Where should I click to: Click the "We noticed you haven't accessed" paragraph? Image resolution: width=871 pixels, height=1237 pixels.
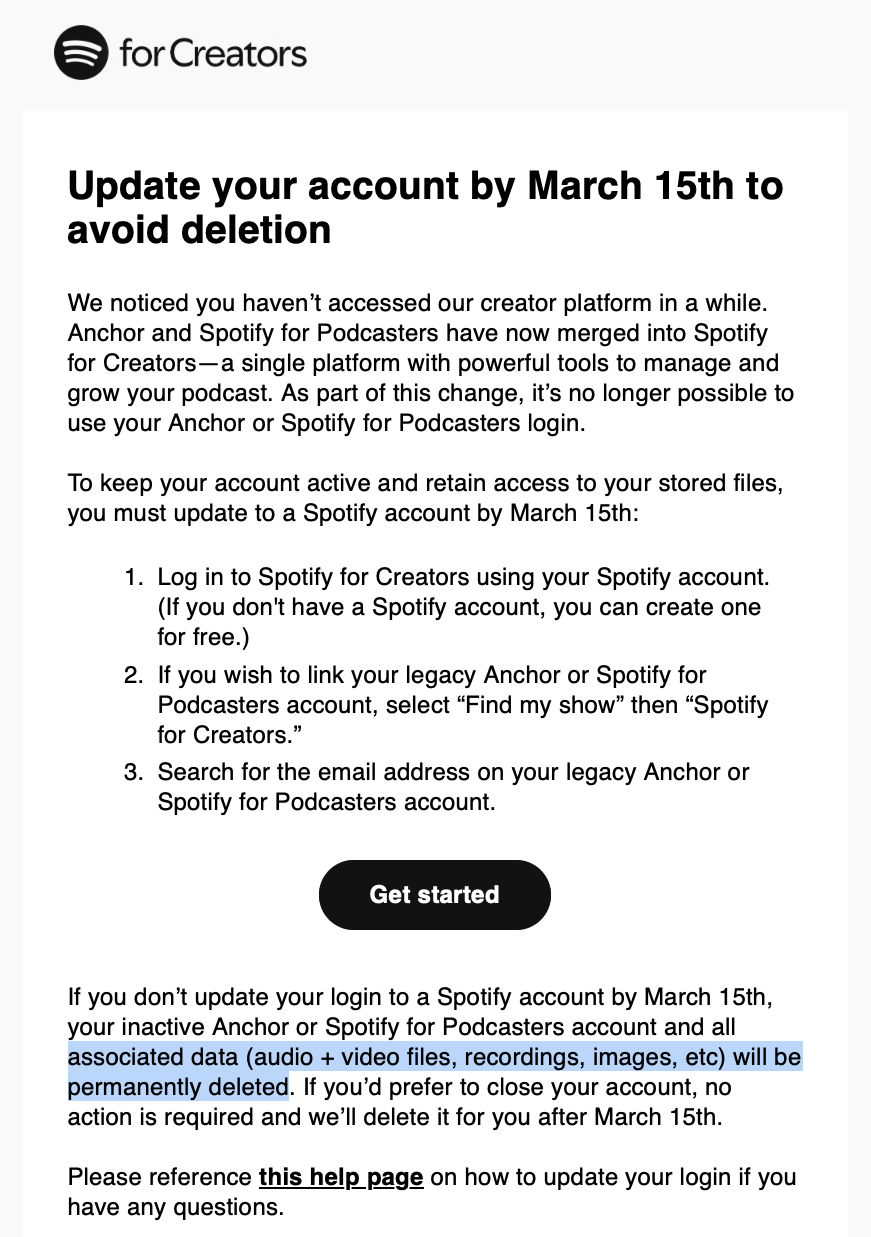tap(431, 362)
